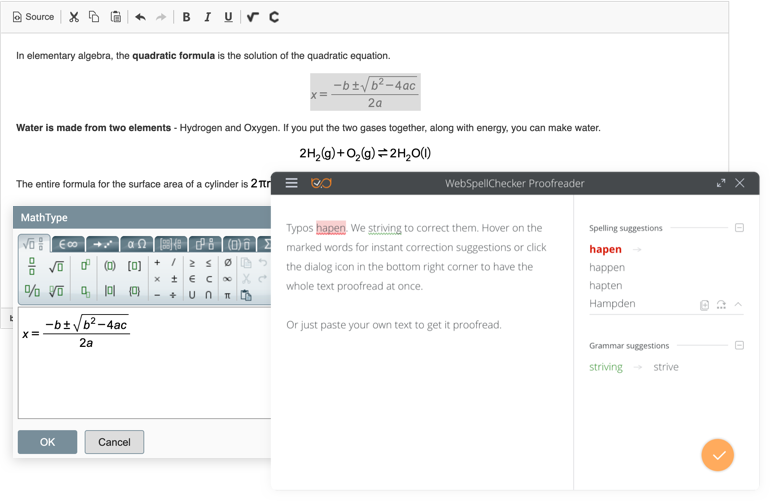Click the Cut scissors icon in editor toolbar

click(74, 17)
